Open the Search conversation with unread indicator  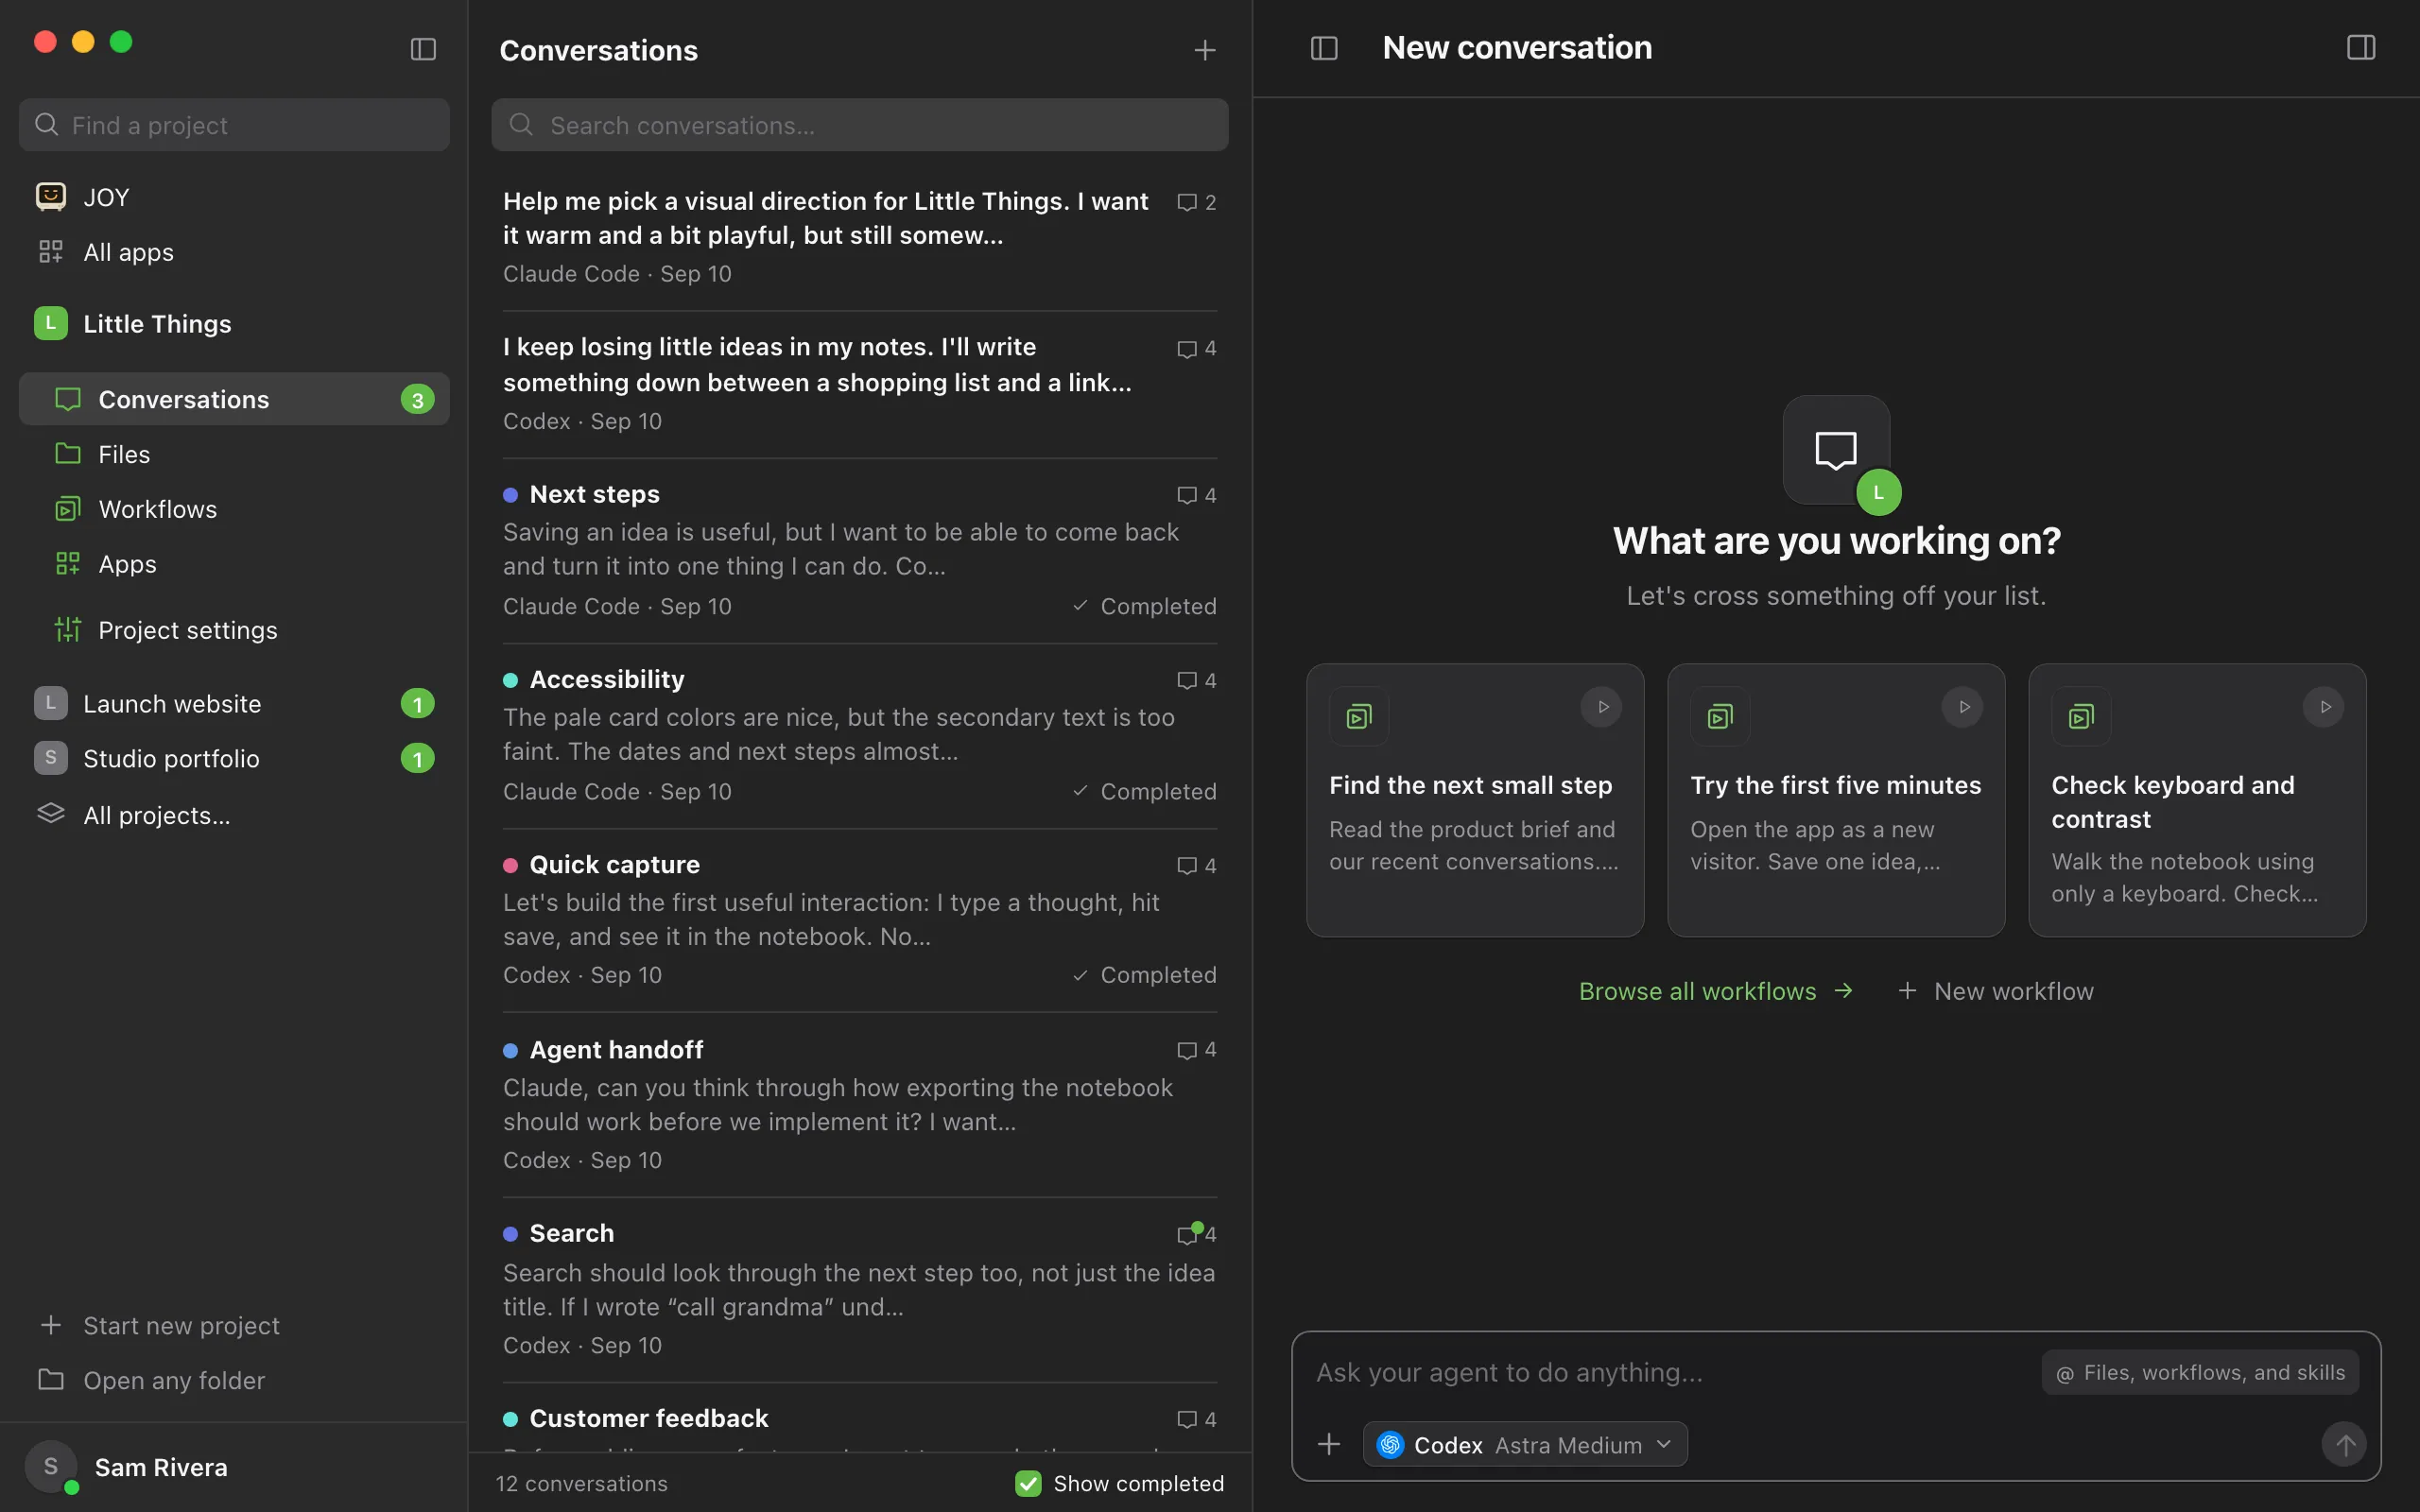860,1290
